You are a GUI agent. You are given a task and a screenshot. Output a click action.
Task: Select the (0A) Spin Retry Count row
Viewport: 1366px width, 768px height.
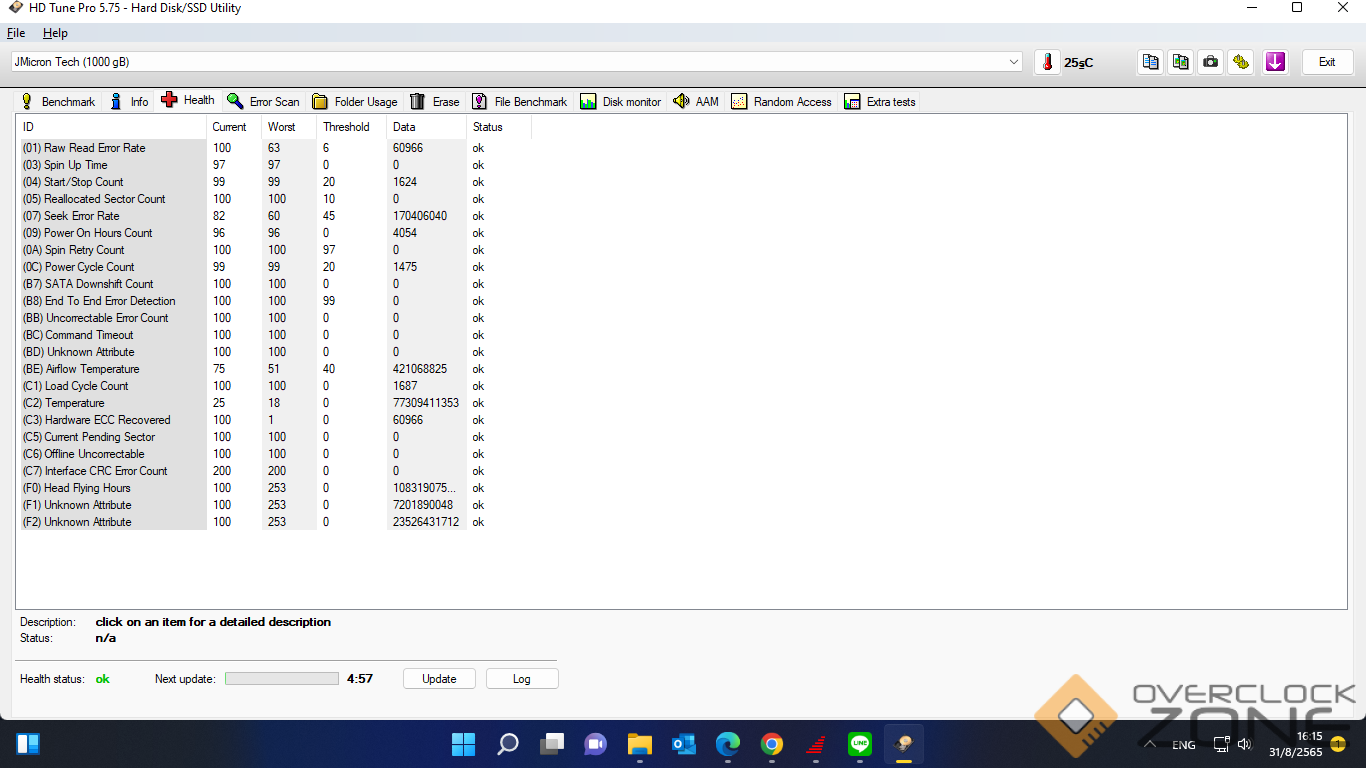274,250
